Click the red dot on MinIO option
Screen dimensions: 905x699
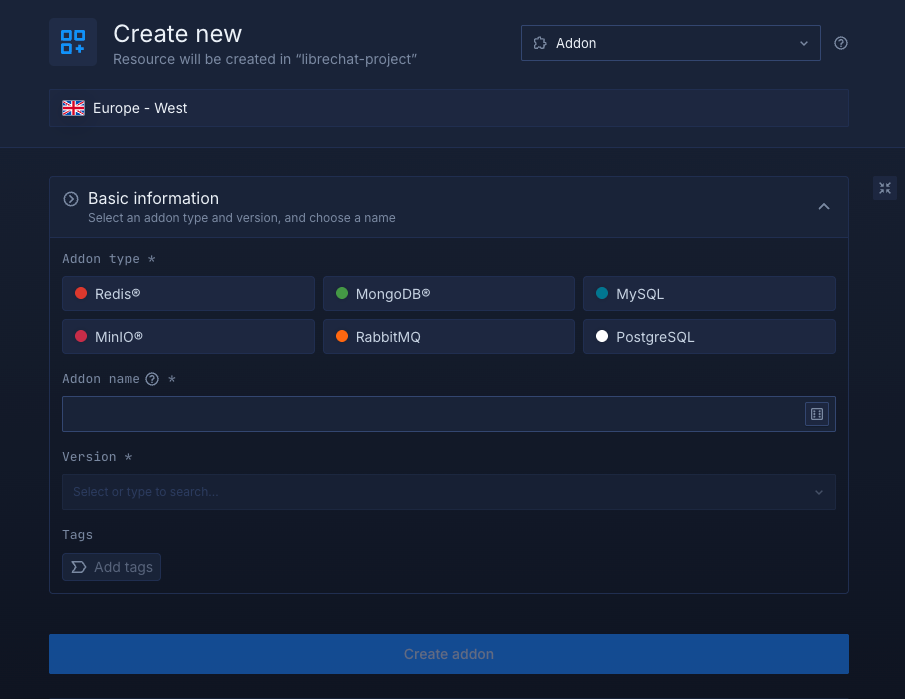click(81, 337)
